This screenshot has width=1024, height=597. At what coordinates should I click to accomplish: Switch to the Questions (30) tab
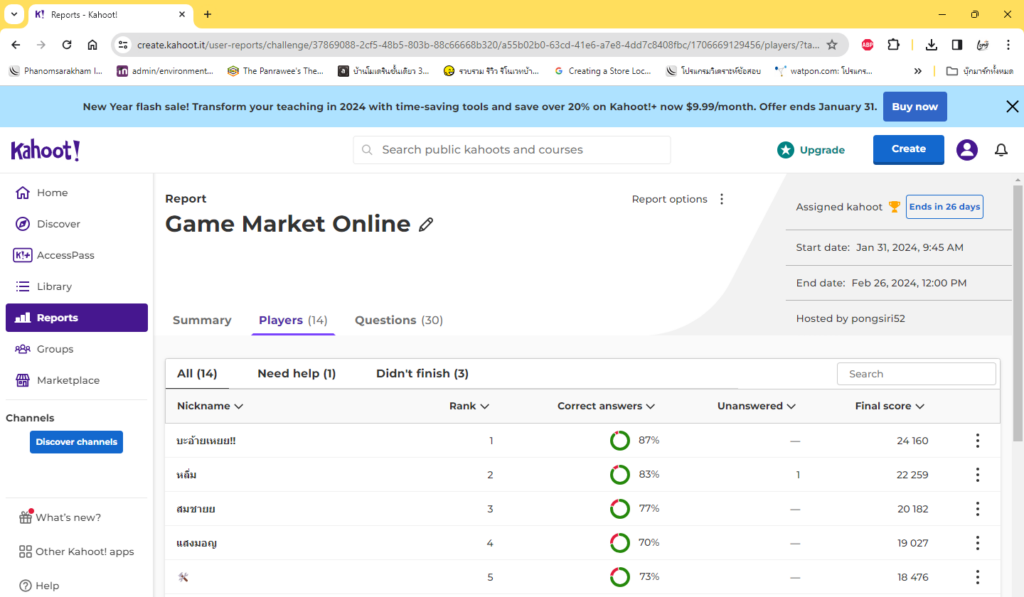point(398,320)
